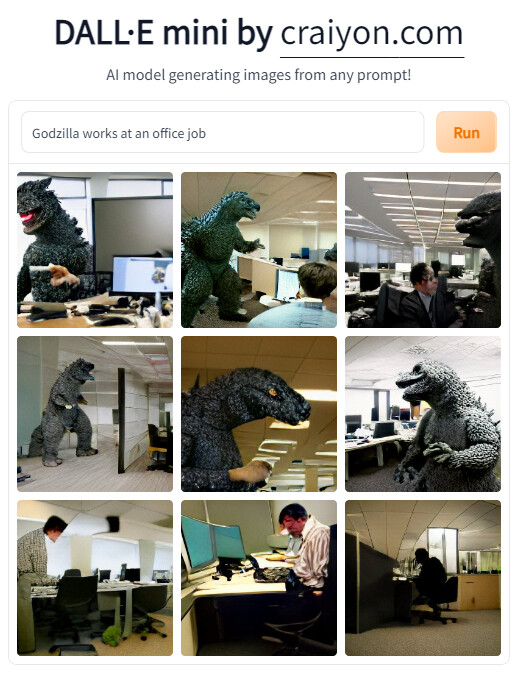Click the yellow chair in the hallway Godzilla image
518x673 pixels.
click(x=158, y=449)
